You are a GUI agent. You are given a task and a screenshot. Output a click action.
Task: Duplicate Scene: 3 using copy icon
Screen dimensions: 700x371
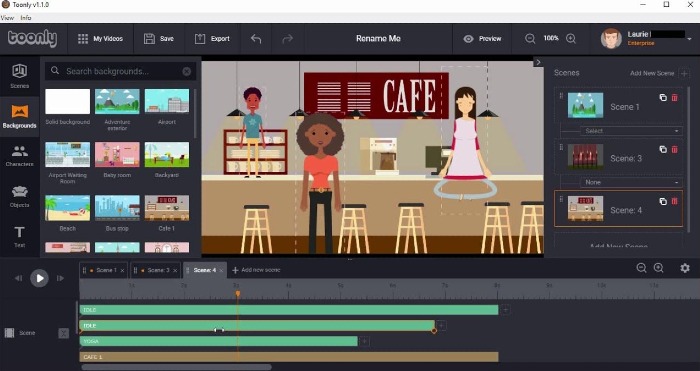663,150
